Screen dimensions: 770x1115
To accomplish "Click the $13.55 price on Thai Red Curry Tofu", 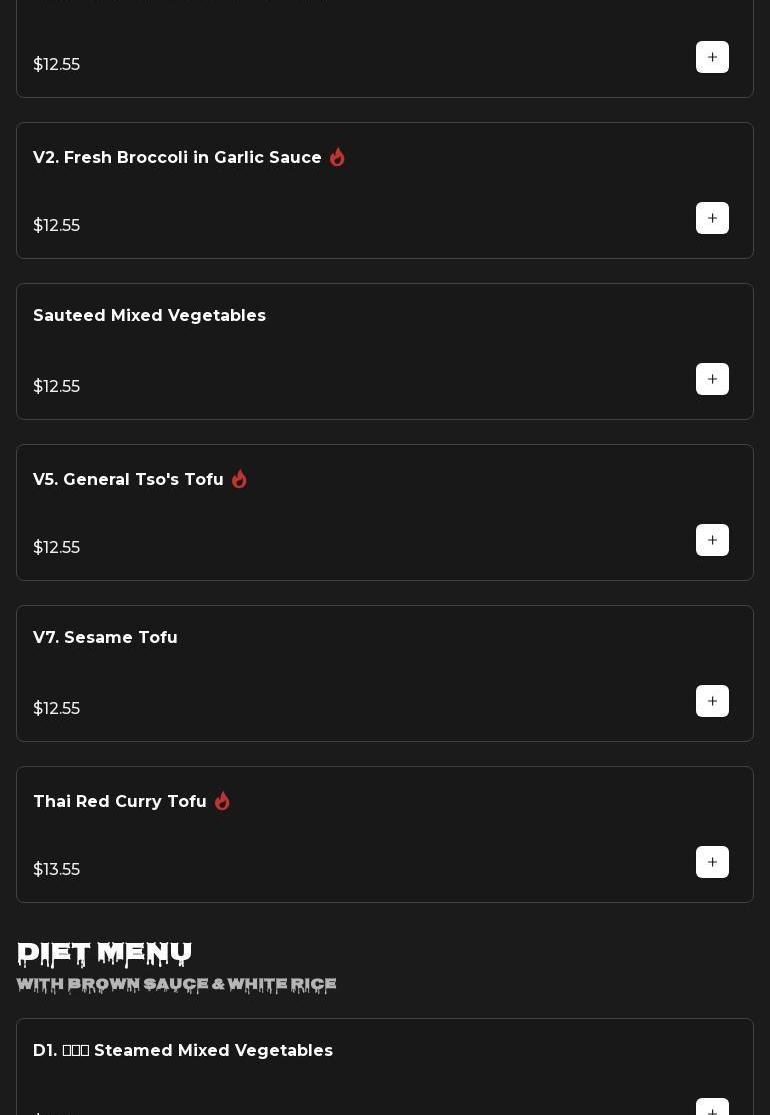I will click(56, 870).
